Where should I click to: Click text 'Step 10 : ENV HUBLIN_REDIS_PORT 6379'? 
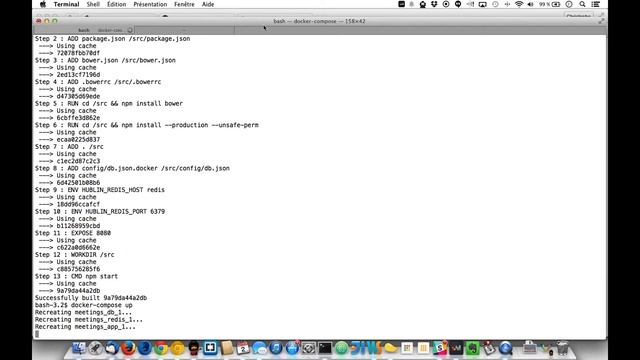[100, 211]
